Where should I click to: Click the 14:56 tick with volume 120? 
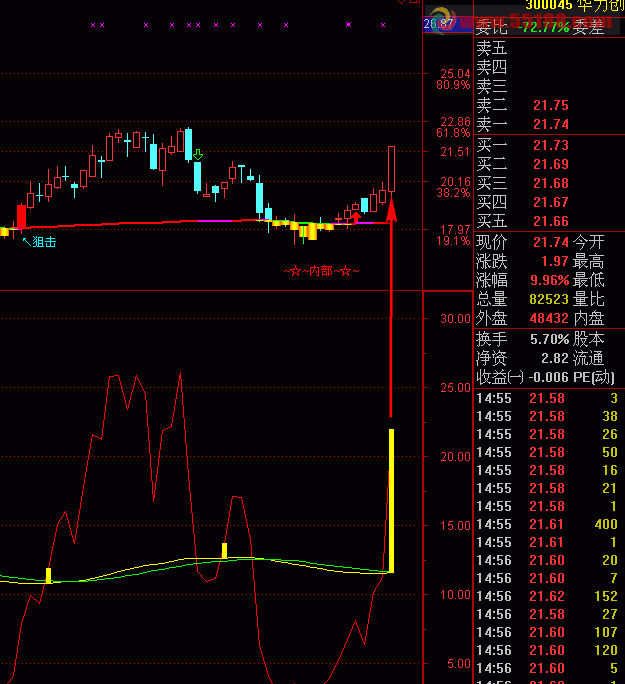(x=549, y=650)
